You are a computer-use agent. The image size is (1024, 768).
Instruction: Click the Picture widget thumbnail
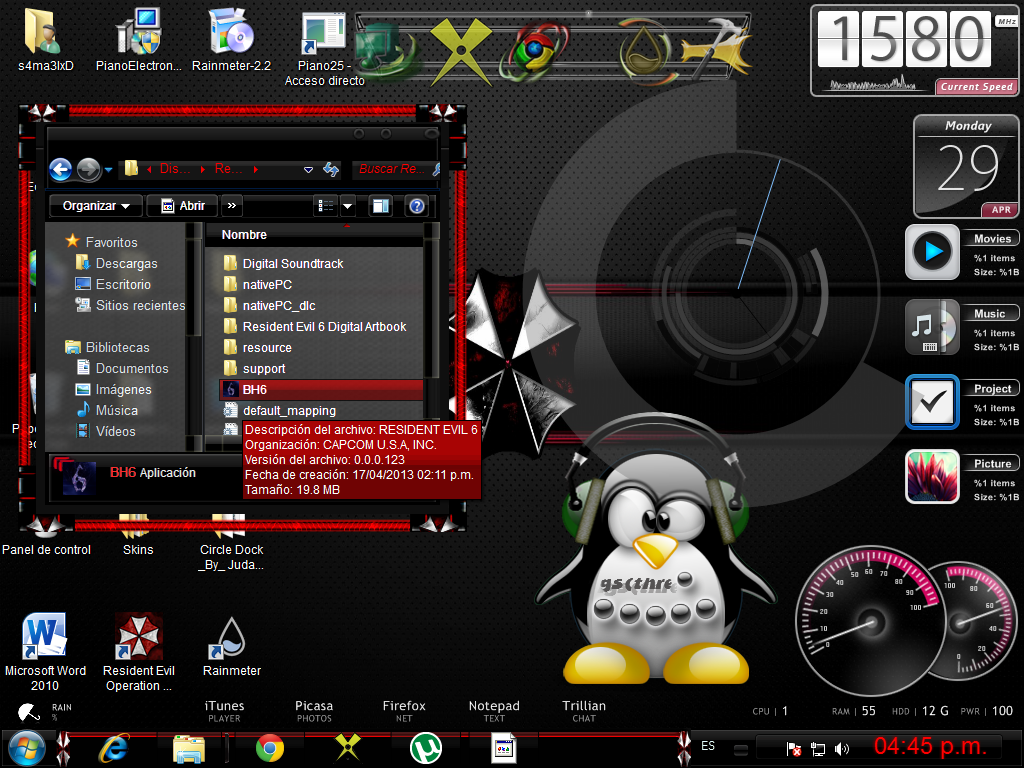[932, 477]
